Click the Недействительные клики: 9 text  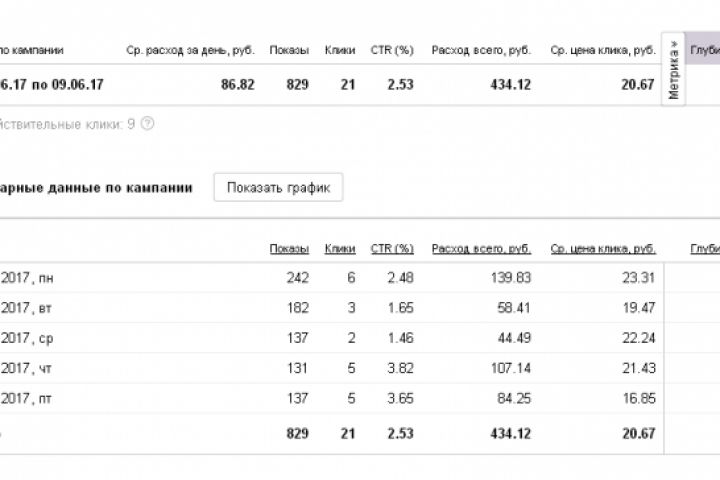click(x=67, y=124)
